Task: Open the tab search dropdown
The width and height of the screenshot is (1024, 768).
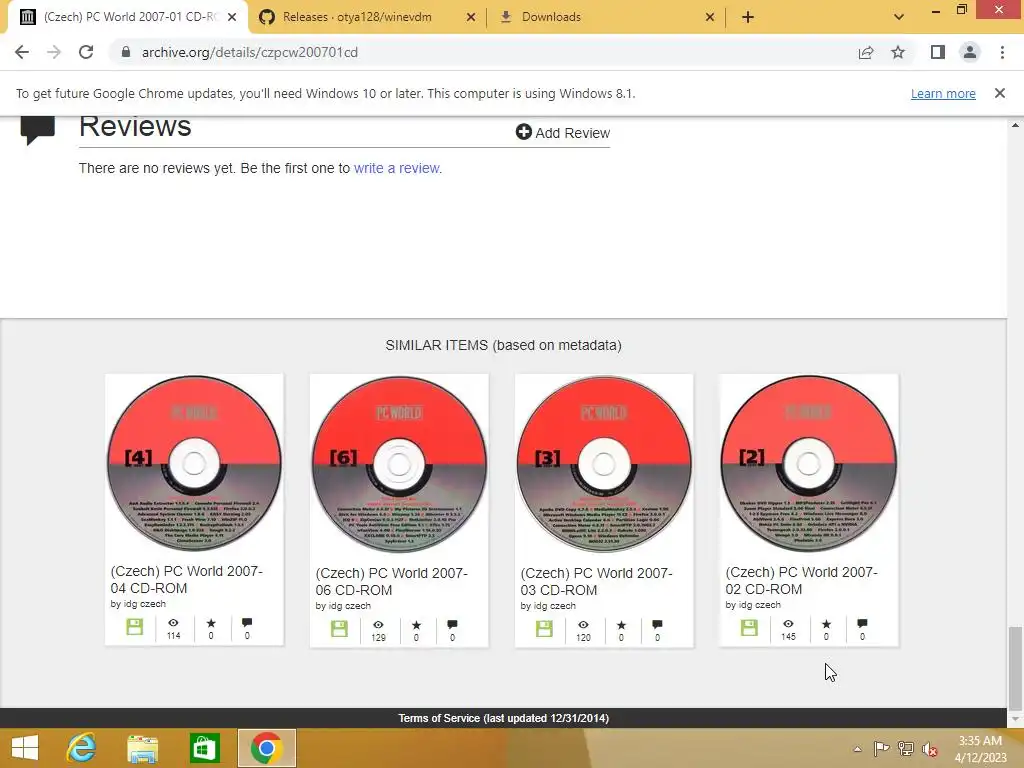Action: (x=899, y=17)
